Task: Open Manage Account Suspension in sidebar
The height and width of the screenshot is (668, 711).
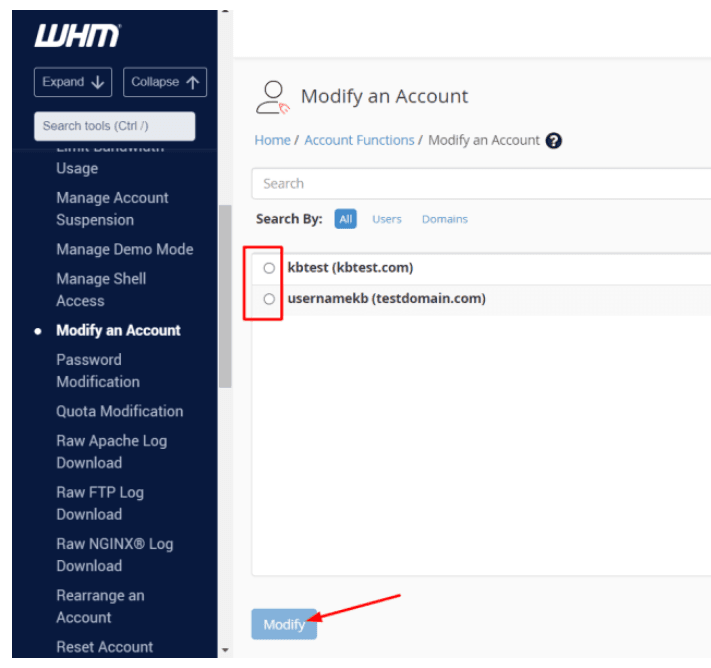Action: [112, 209]
